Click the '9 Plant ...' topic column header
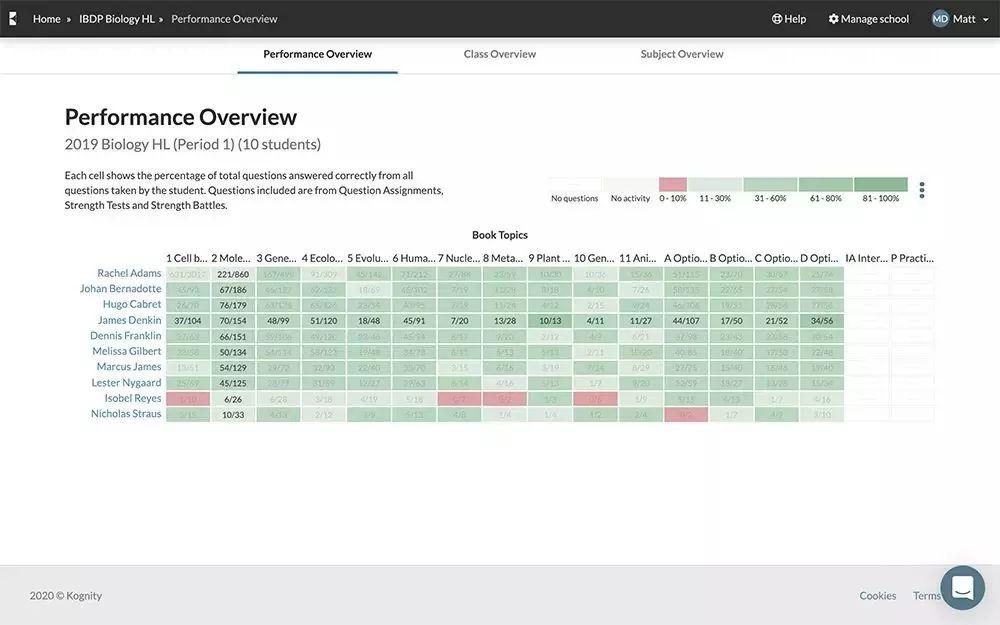This screenshot has height=625, width=1000. click(x=549, y=258)
